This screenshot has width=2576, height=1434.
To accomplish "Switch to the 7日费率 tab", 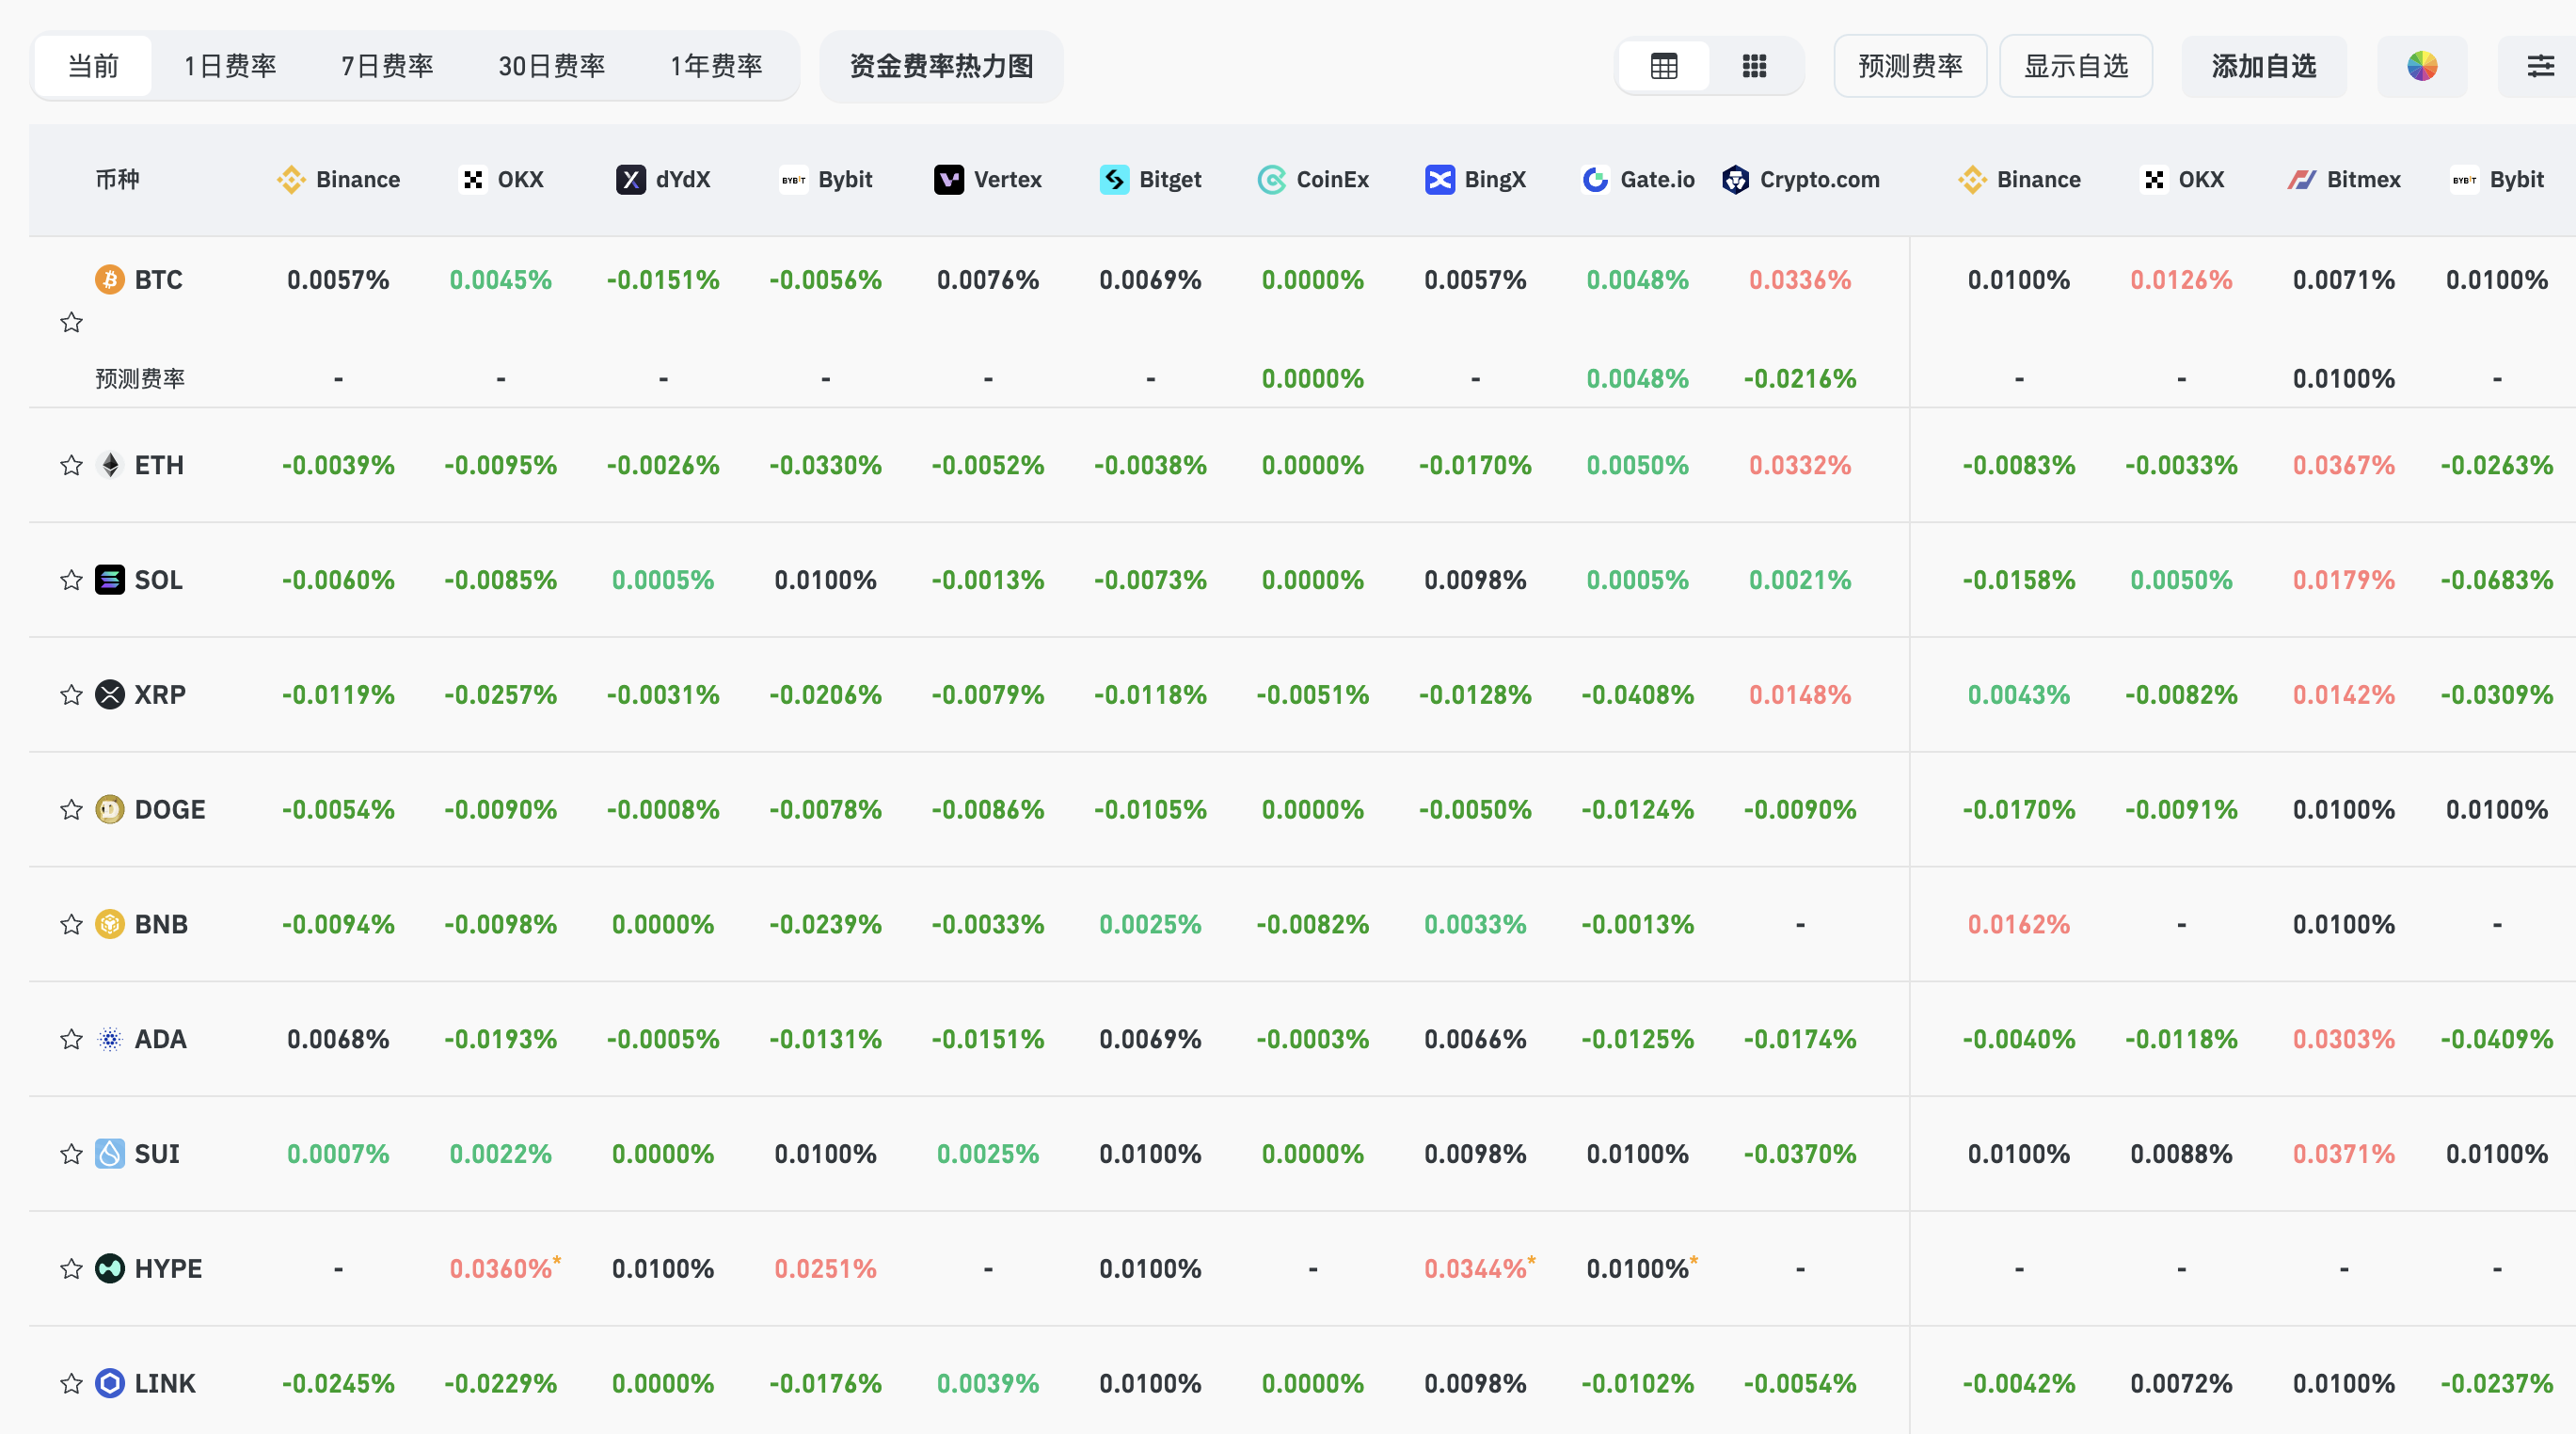I will [x=387, y=66].
